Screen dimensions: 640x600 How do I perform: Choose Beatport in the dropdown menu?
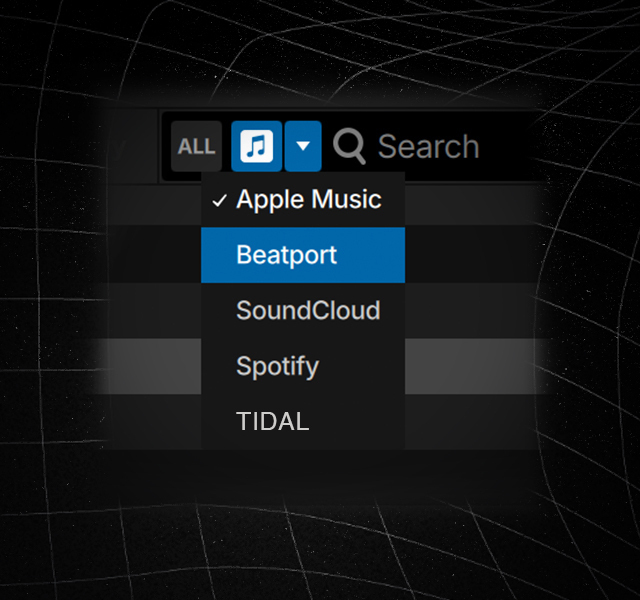pos(303,255)
